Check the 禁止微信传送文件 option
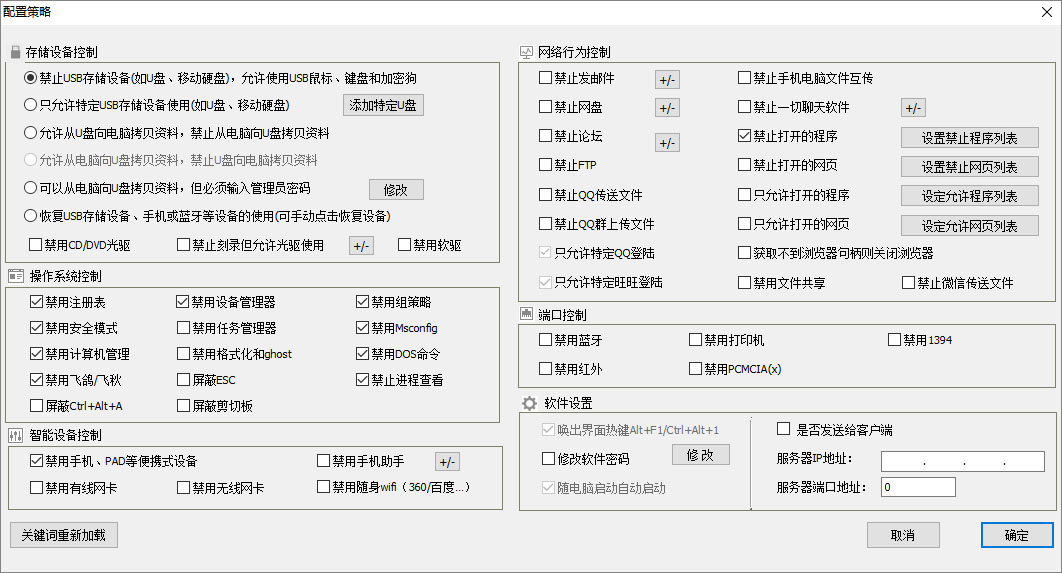The width and height of the screenshot is (1062, 573). [x=909, y=283]
